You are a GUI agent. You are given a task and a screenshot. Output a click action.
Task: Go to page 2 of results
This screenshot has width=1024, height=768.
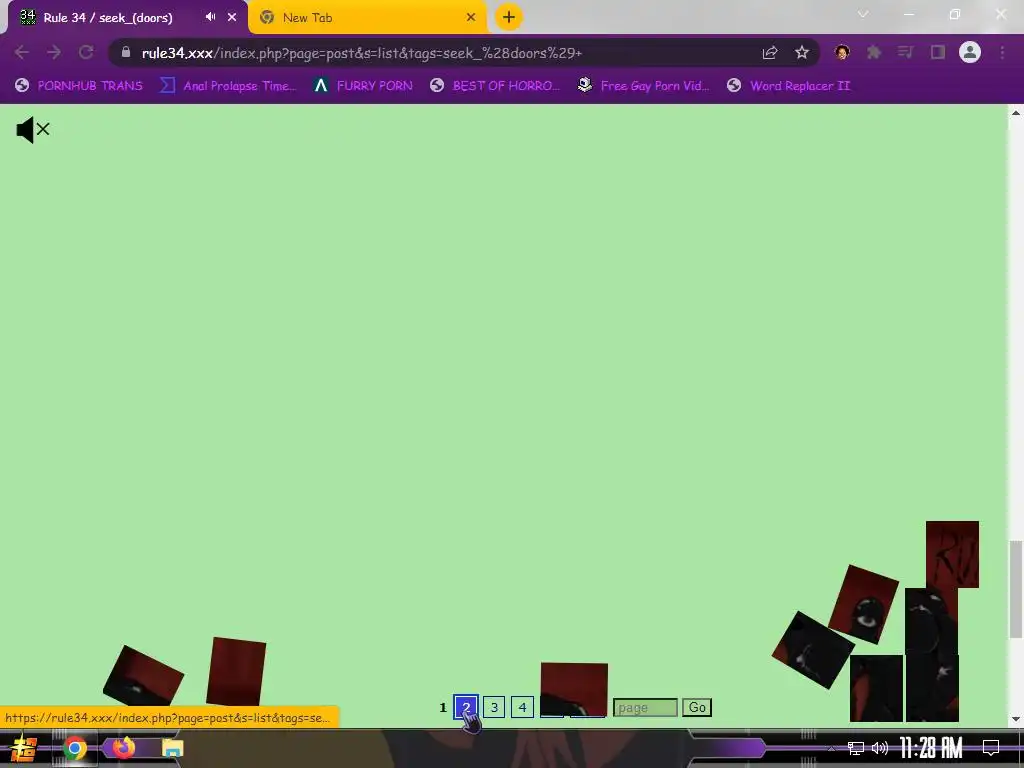point(466,707)
